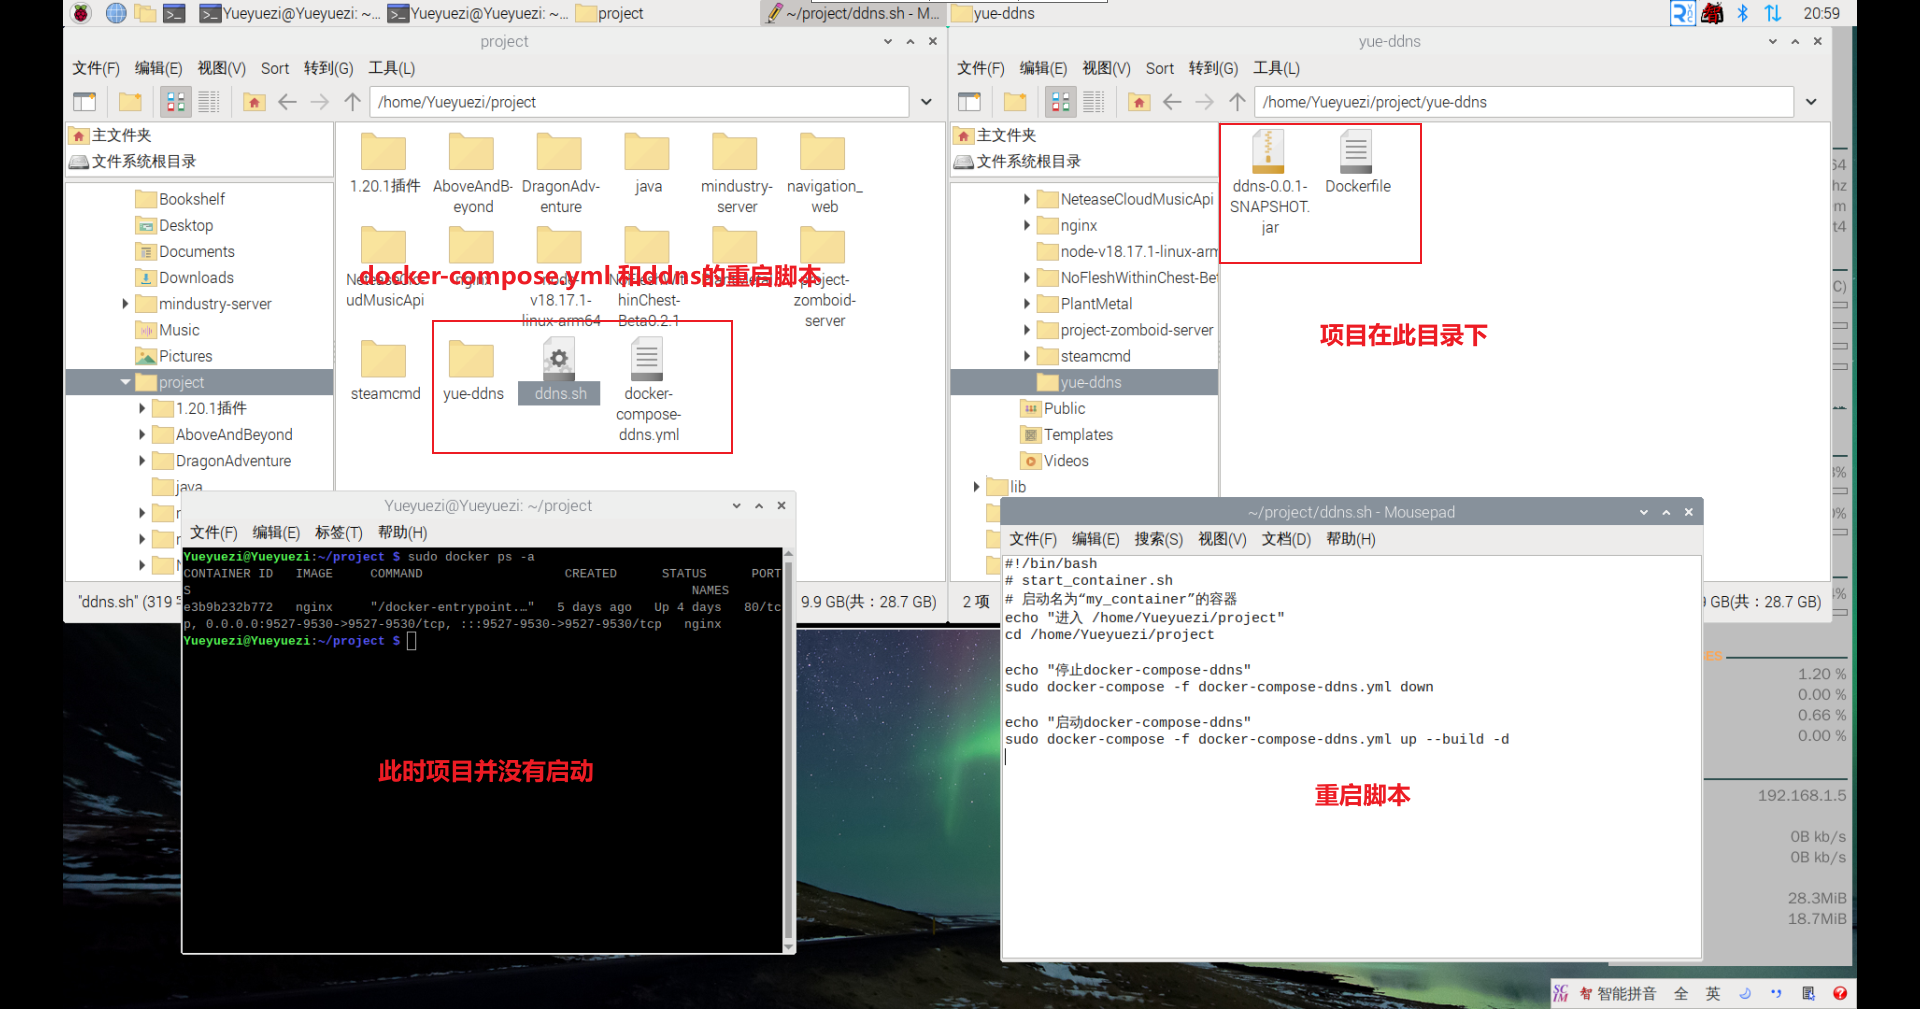Open the network up/down arrows tray icon

(1773, 13)
